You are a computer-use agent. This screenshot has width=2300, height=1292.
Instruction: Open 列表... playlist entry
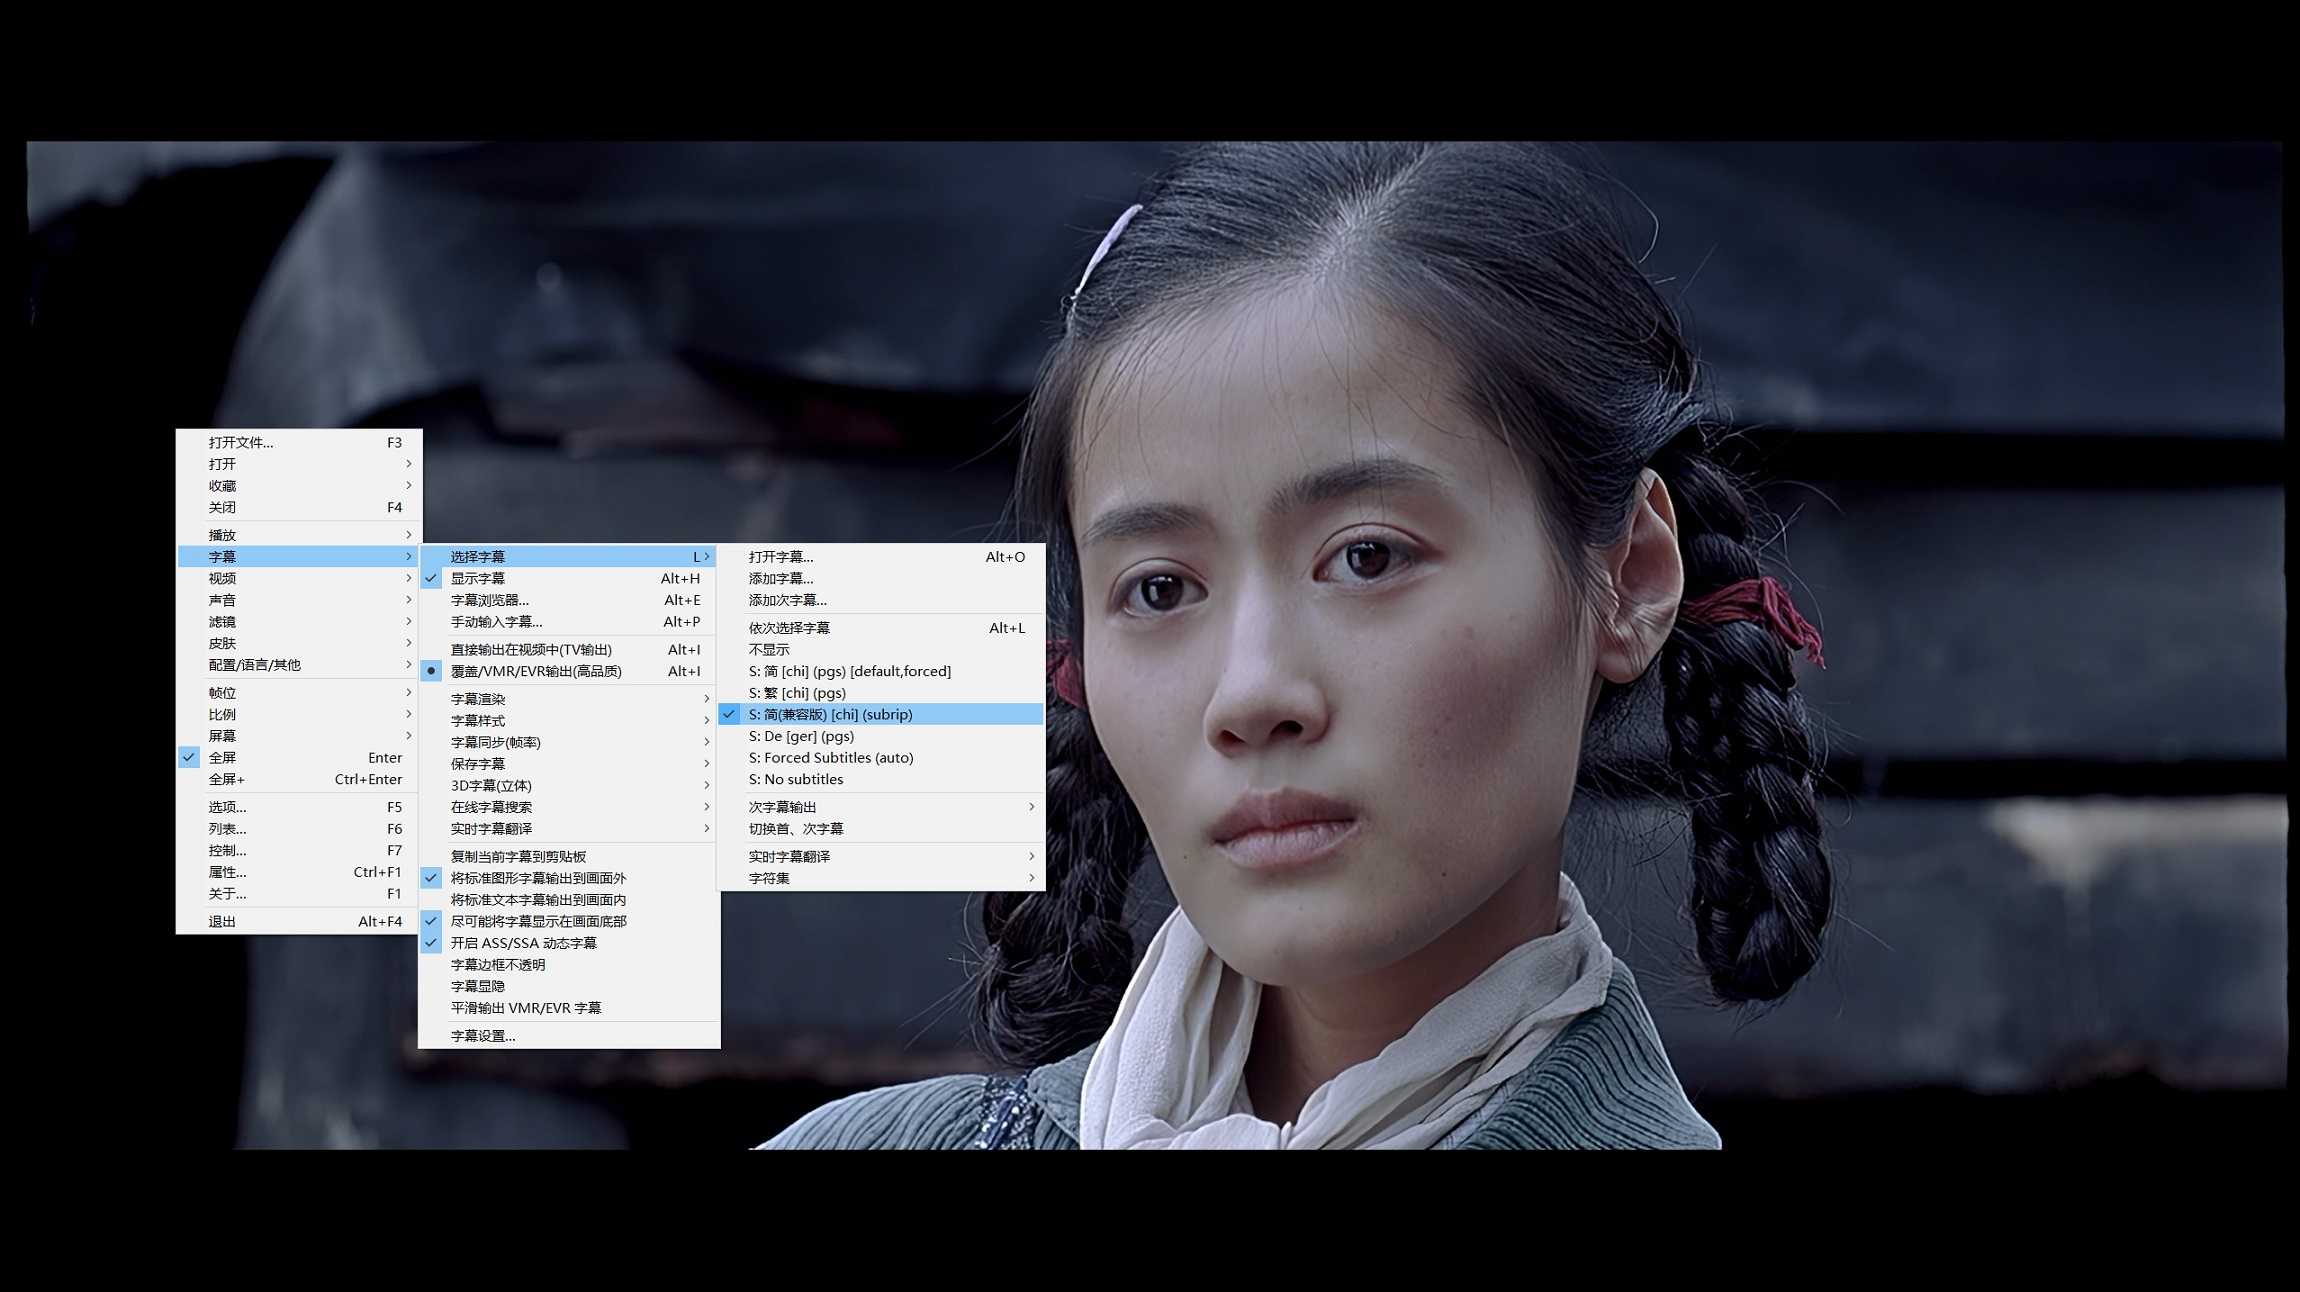299,829
